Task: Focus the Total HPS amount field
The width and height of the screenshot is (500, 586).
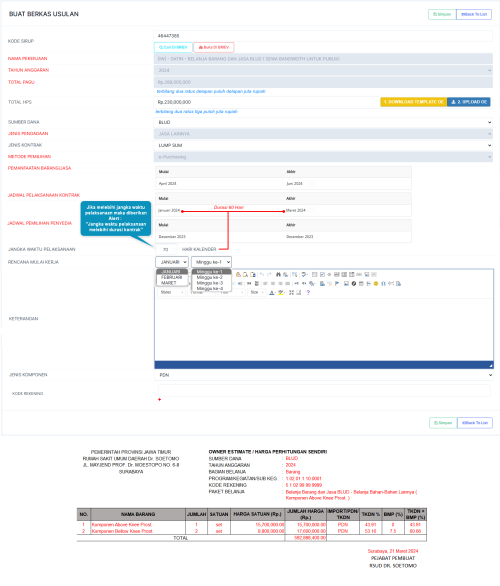Action: tap(266, 102)
